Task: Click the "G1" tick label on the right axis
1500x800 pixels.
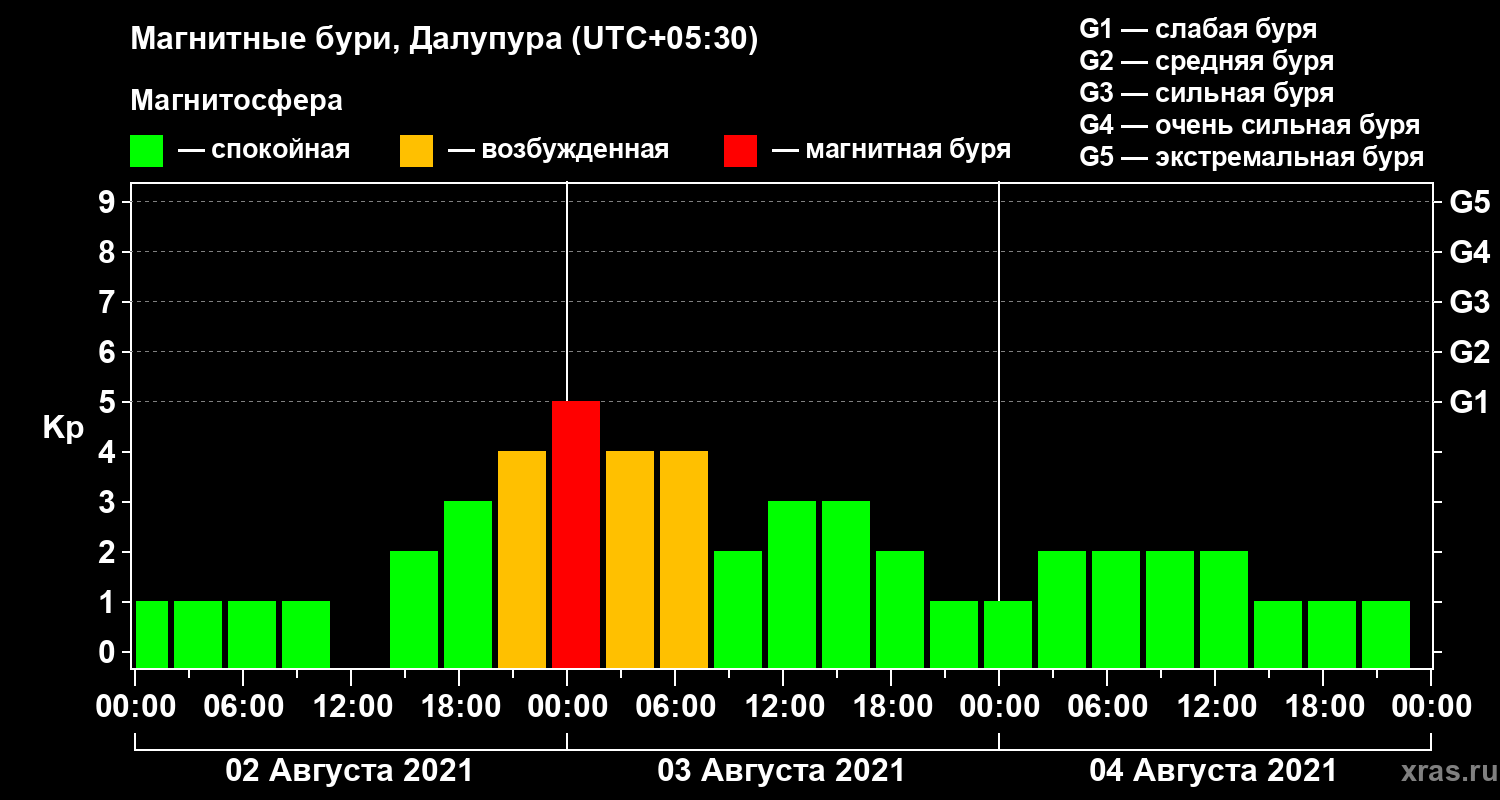Action: tap(1469, 402)
